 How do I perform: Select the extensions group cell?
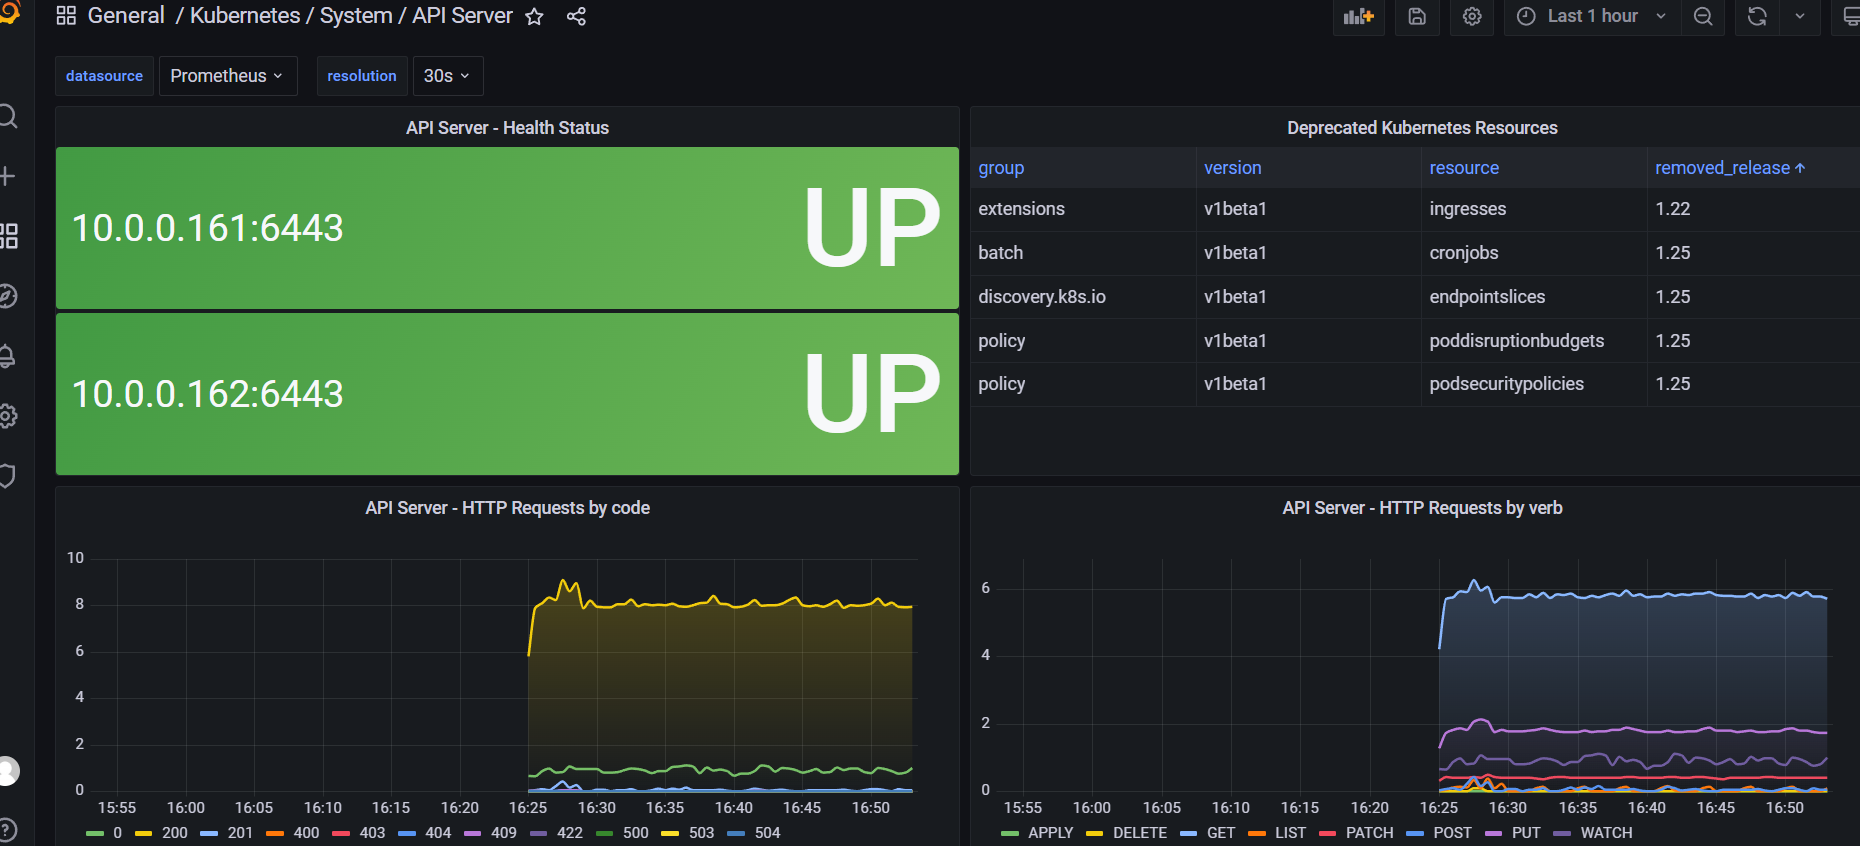(x=1083, y=209)
